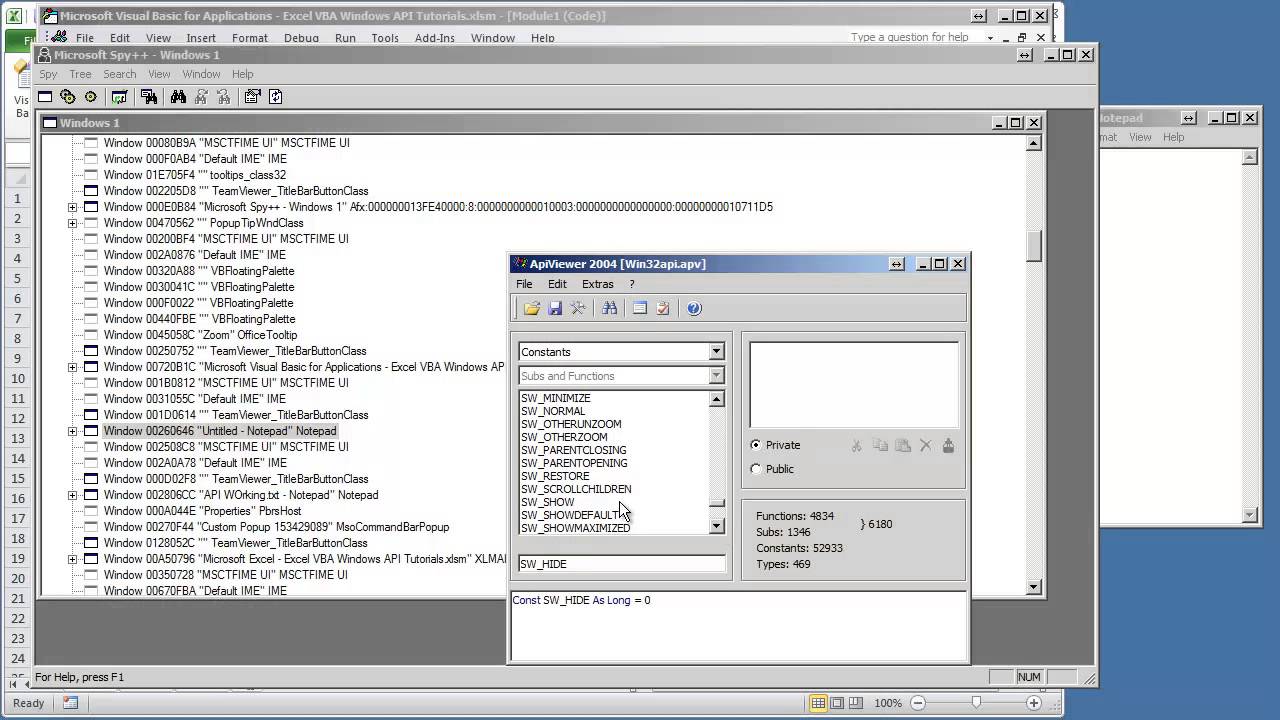The image size is (1280, 720).
Task: Select the Private radio button
Action: click(x=756, y=445)
